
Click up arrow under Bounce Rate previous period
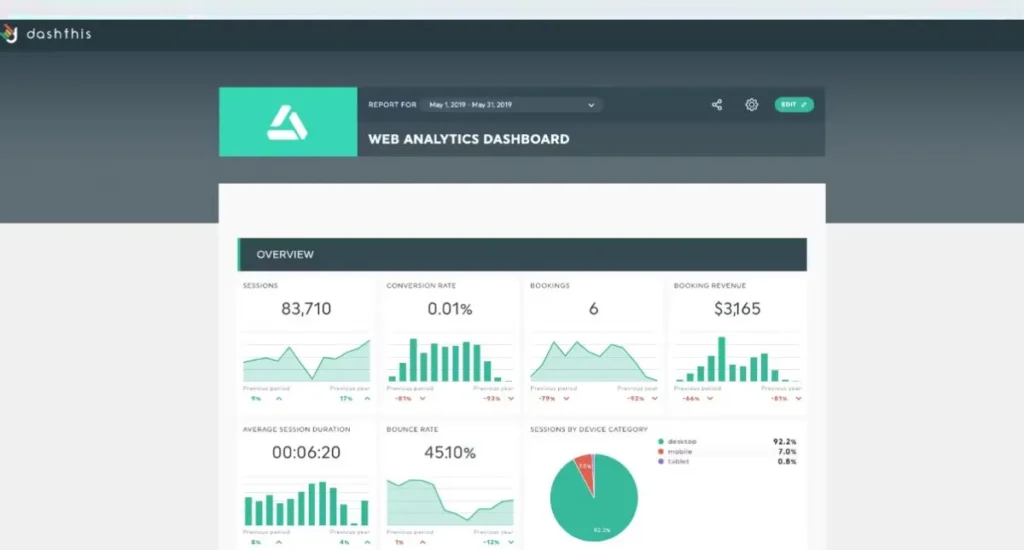(x=423, y=543)
